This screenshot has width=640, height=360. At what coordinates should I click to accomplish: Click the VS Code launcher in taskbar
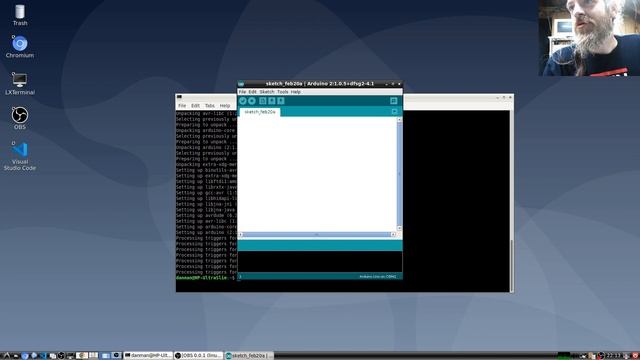(43, 356)
